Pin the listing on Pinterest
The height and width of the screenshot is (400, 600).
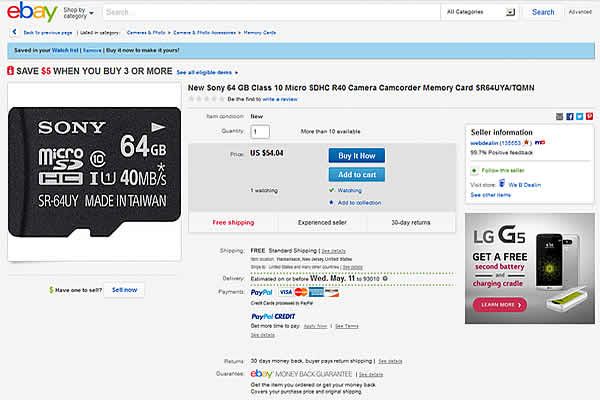[590, 116]
